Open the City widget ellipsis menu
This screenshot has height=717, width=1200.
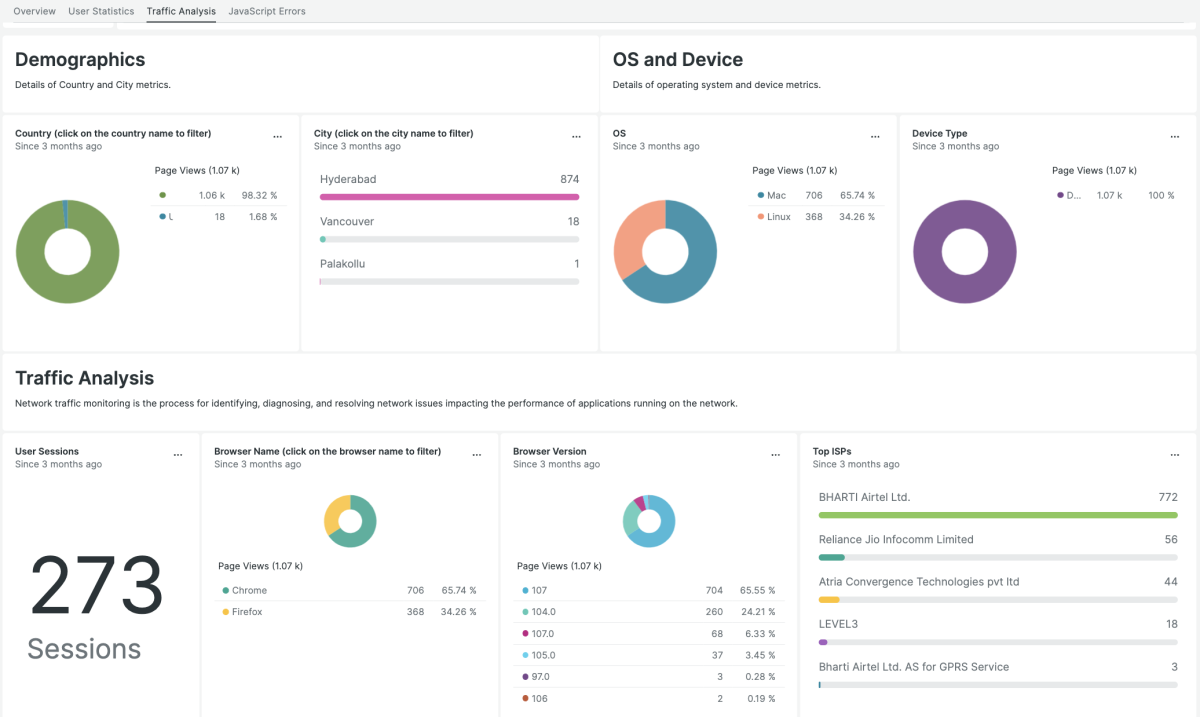coord(576,137)
